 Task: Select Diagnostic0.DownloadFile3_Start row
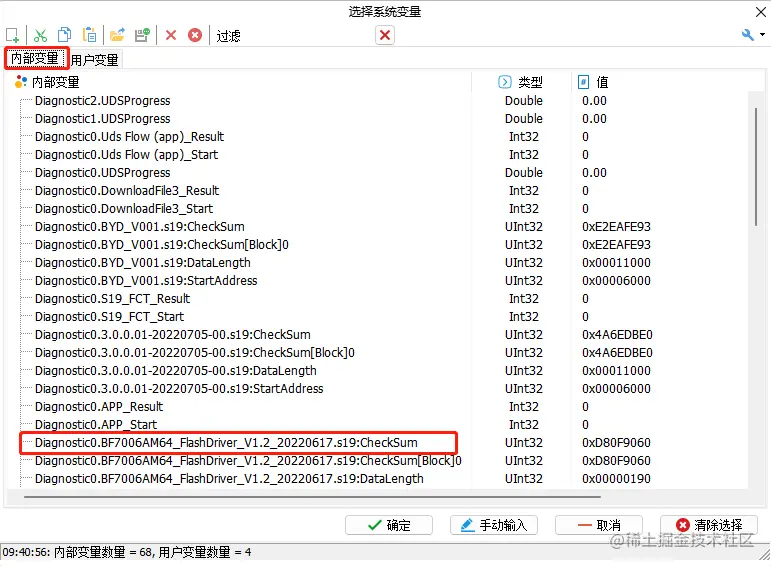(124, 209)
